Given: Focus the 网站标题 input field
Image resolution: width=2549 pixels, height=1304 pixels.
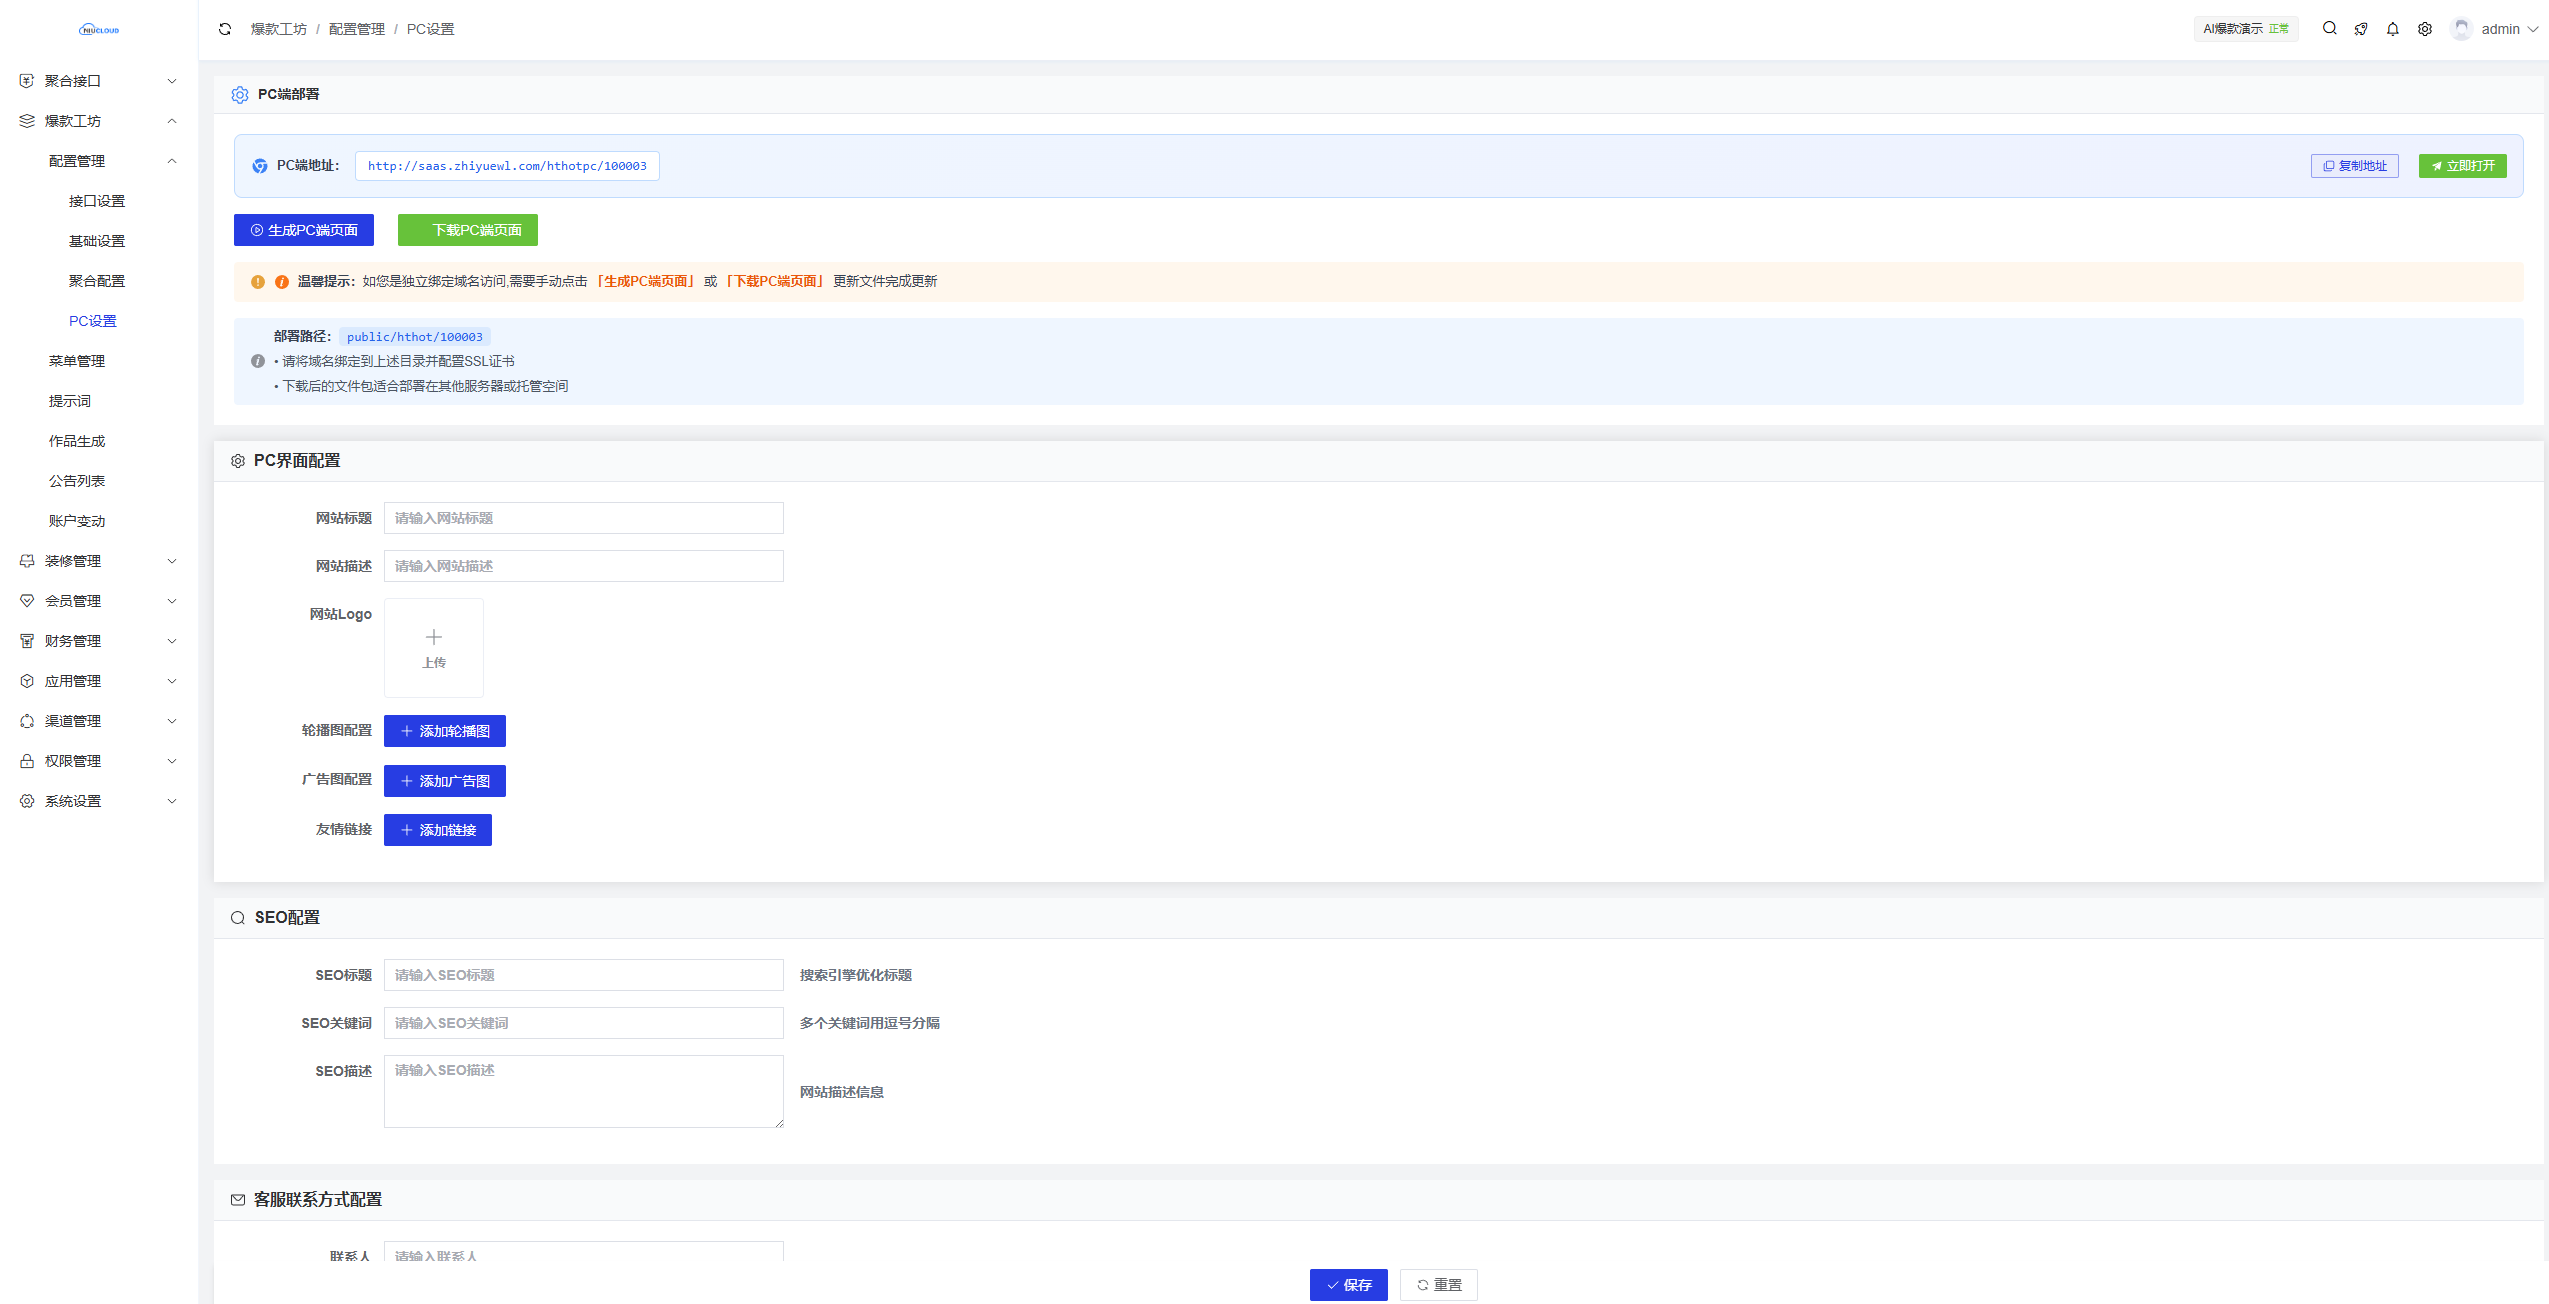Looking at the screenshot, I should 583,518.
